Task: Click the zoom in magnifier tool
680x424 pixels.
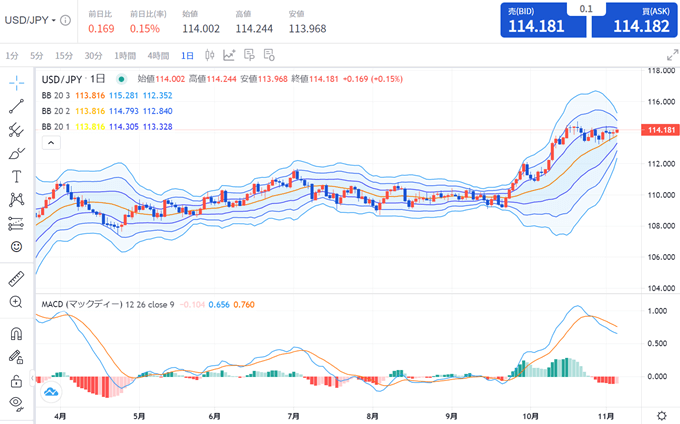Action: coord(16,302)
